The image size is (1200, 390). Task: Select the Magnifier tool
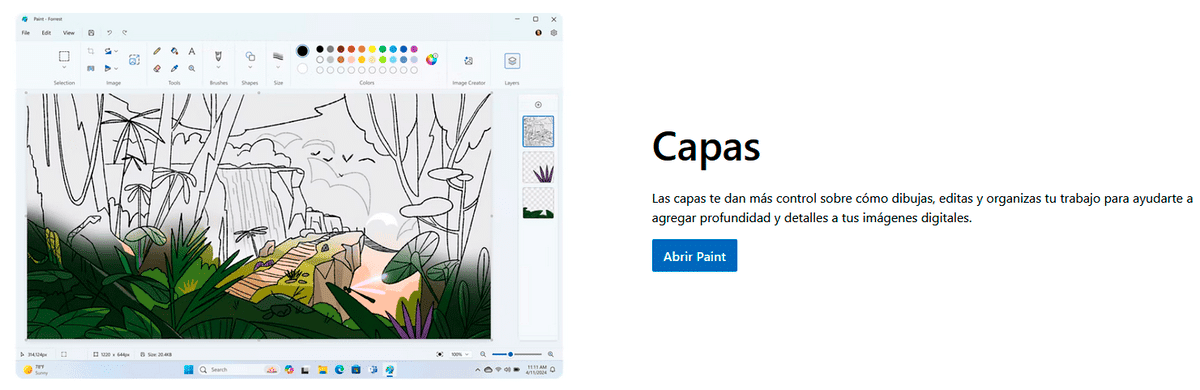point(192,68)
